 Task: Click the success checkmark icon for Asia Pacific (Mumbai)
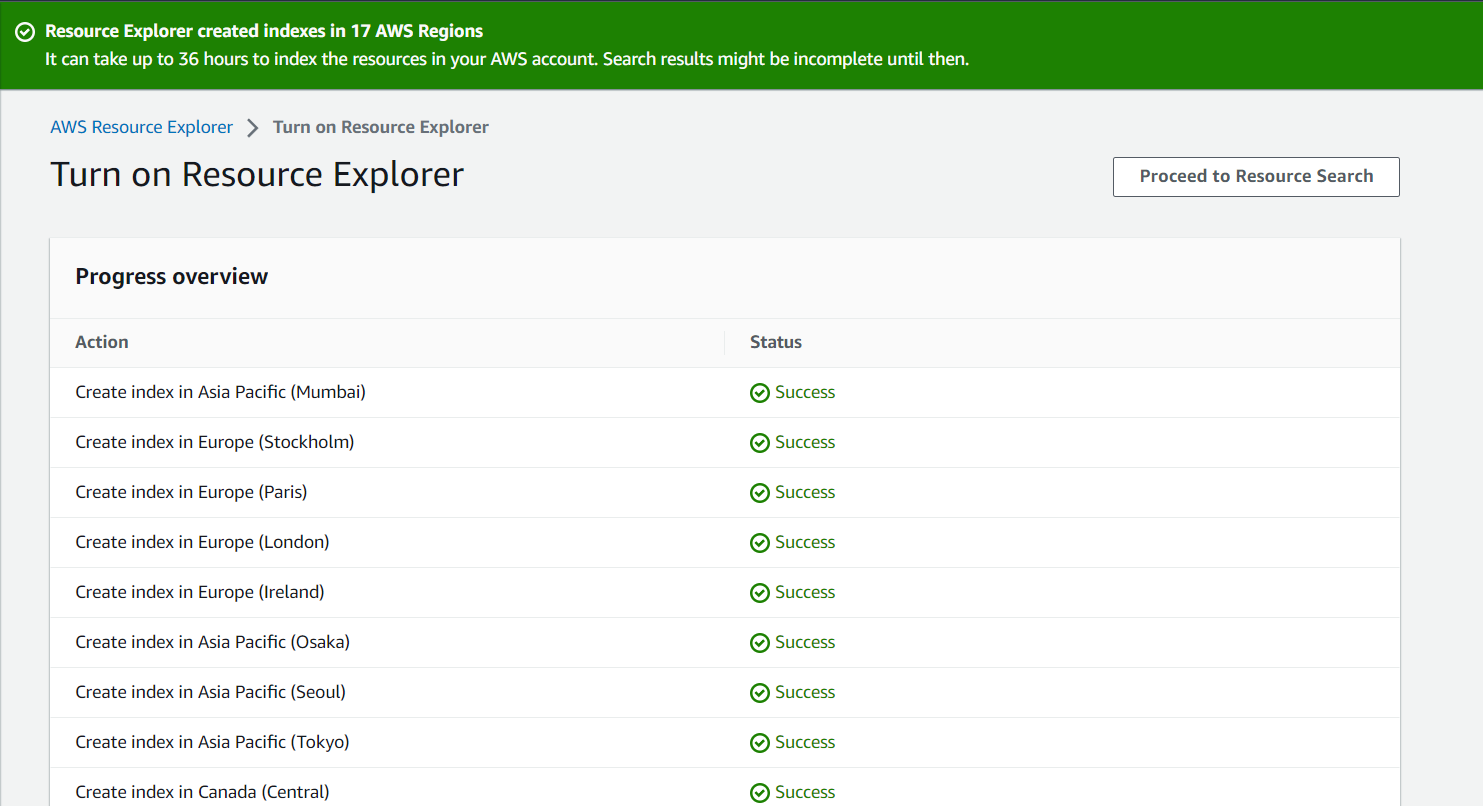click(760, 392)
